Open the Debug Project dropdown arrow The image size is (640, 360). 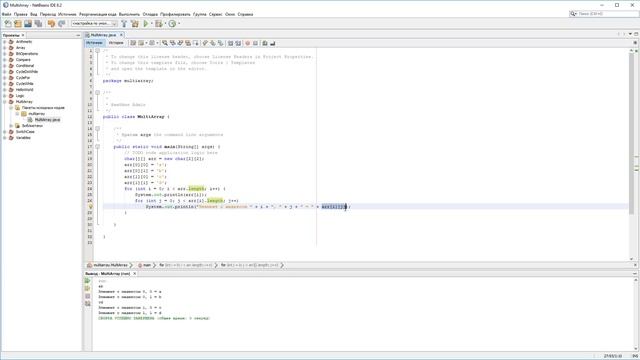point(165,24)
